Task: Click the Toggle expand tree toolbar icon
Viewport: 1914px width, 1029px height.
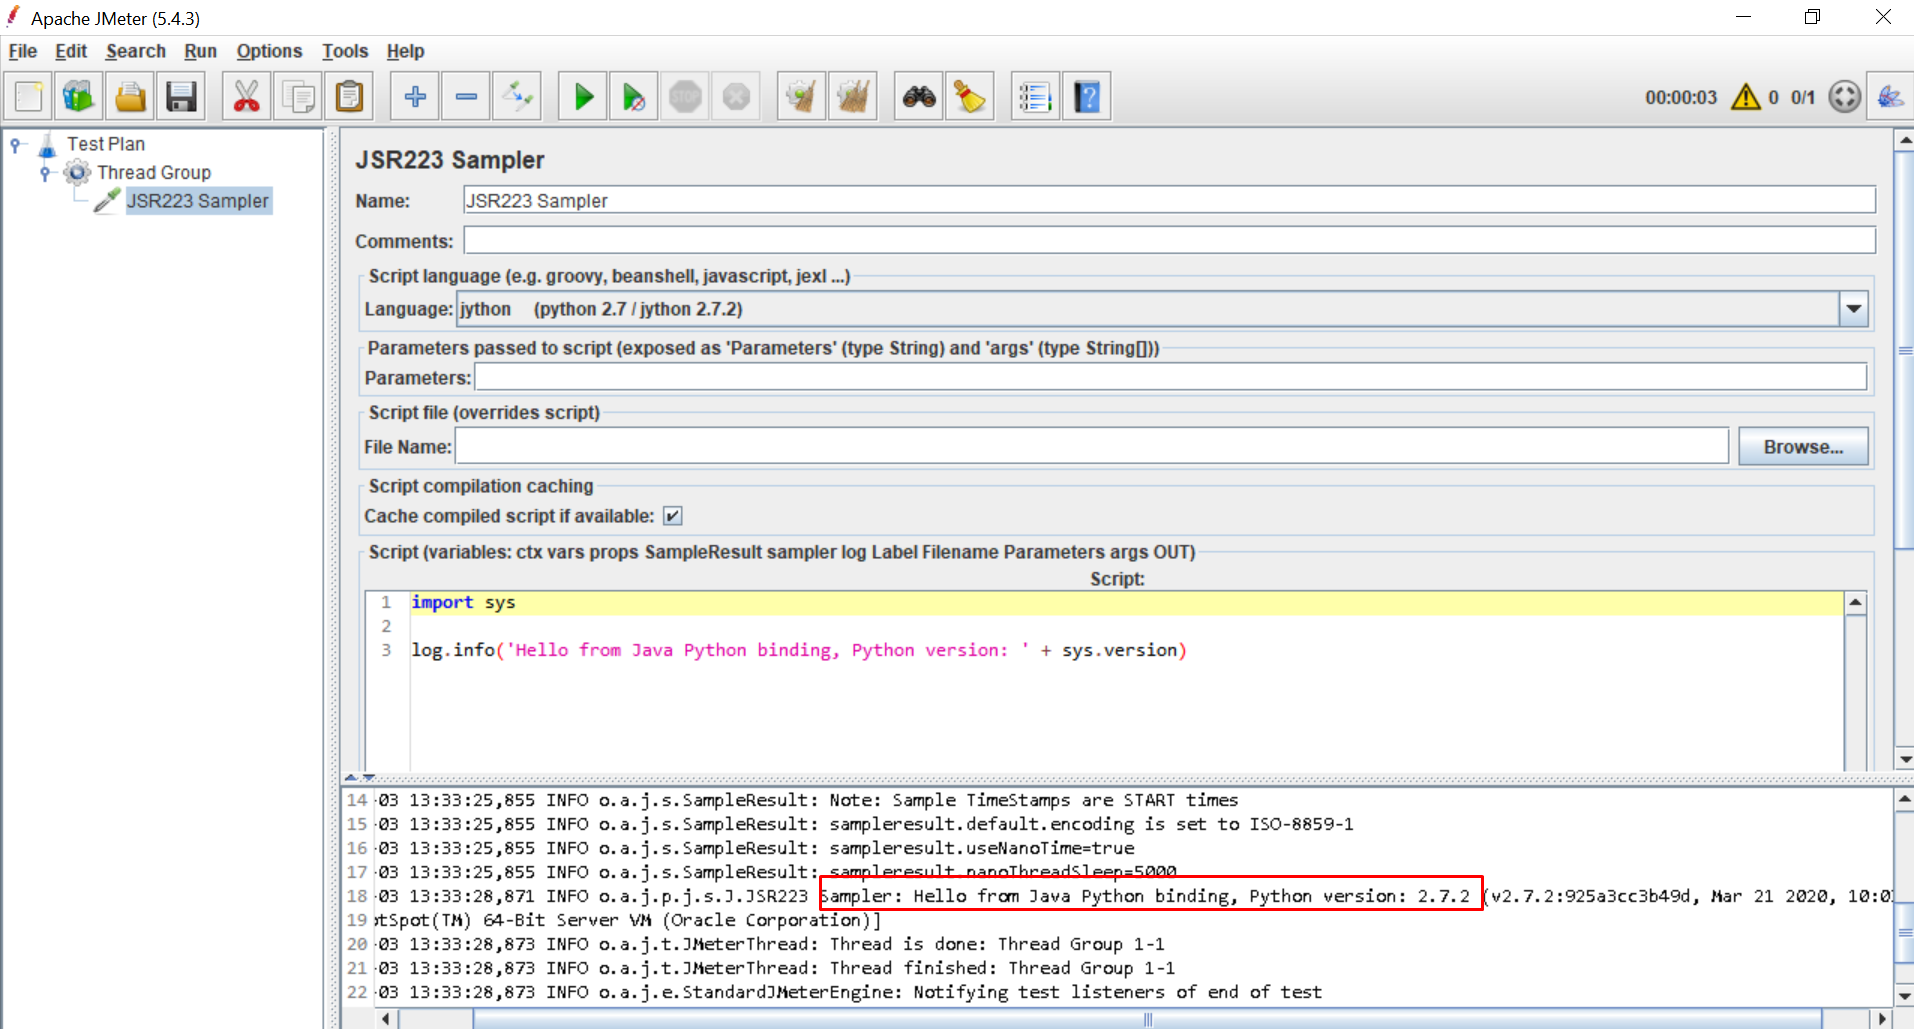Action: [x=517, y=97]
